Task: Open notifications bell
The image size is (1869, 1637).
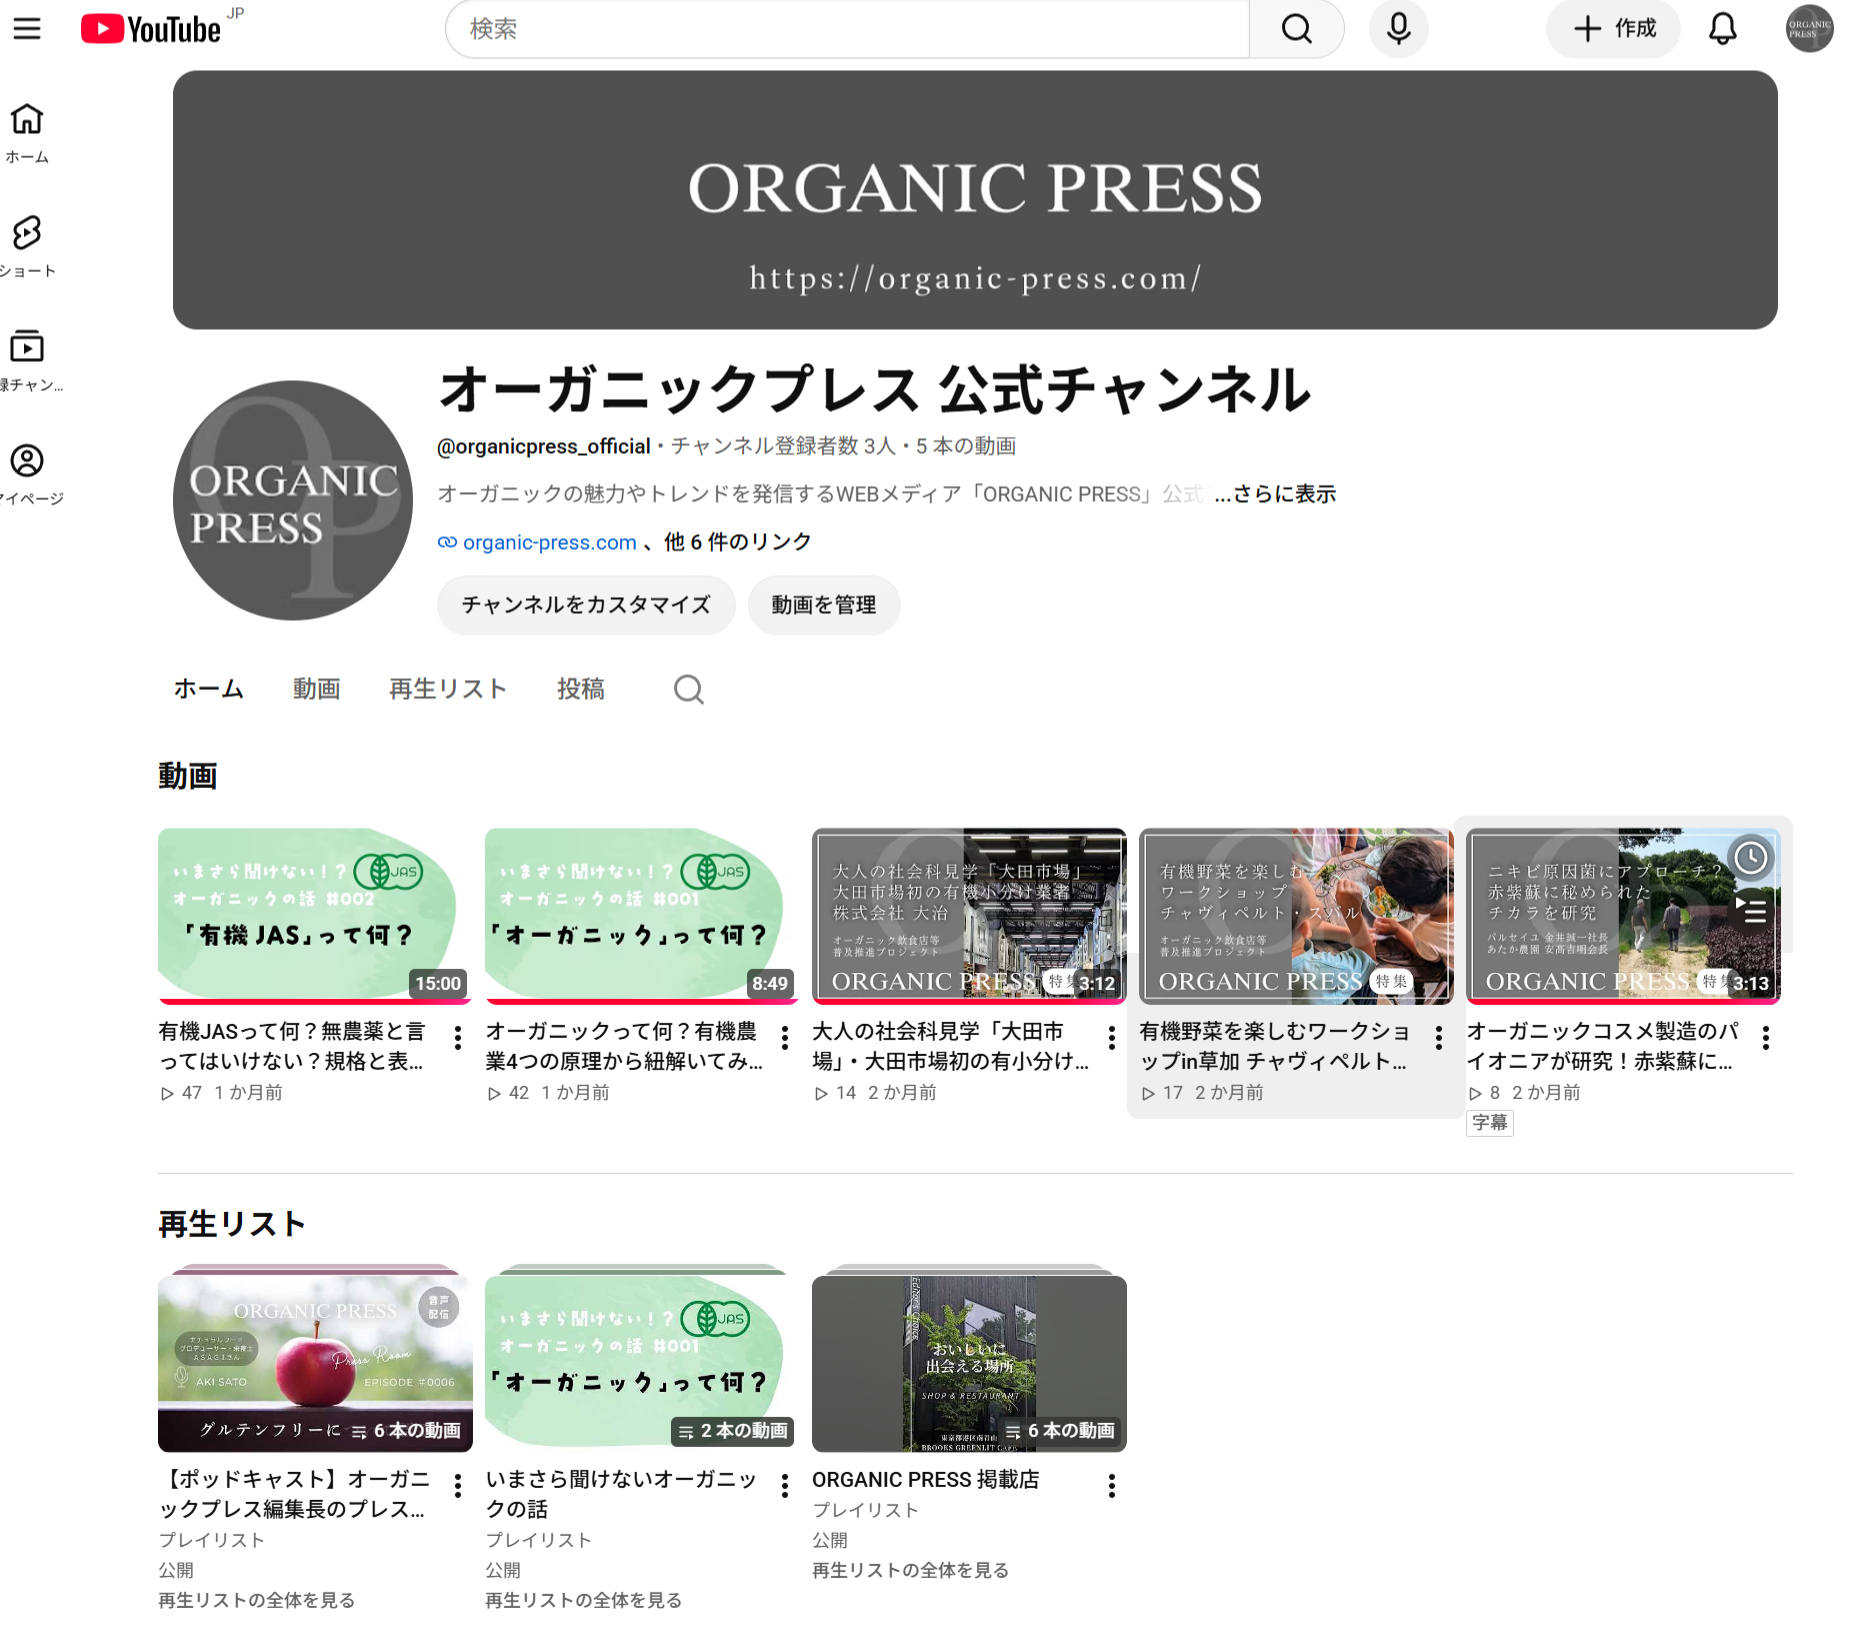Action: pyautogui.click(x=1722, y=29)
